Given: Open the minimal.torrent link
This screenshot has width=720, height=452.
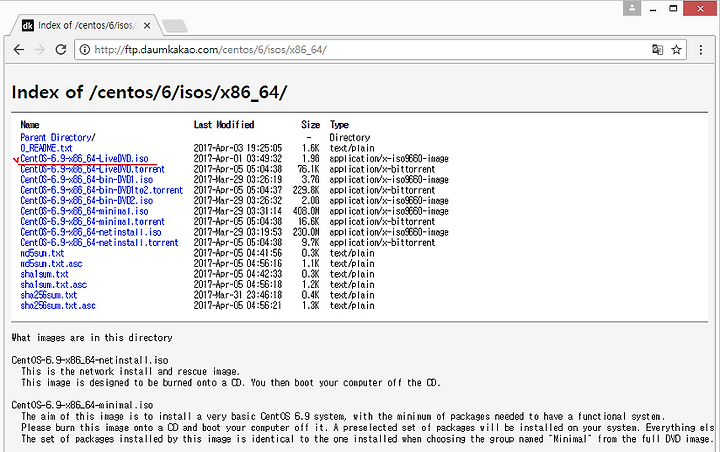Looking at the screenshot, I should click(x=92, y=221).
